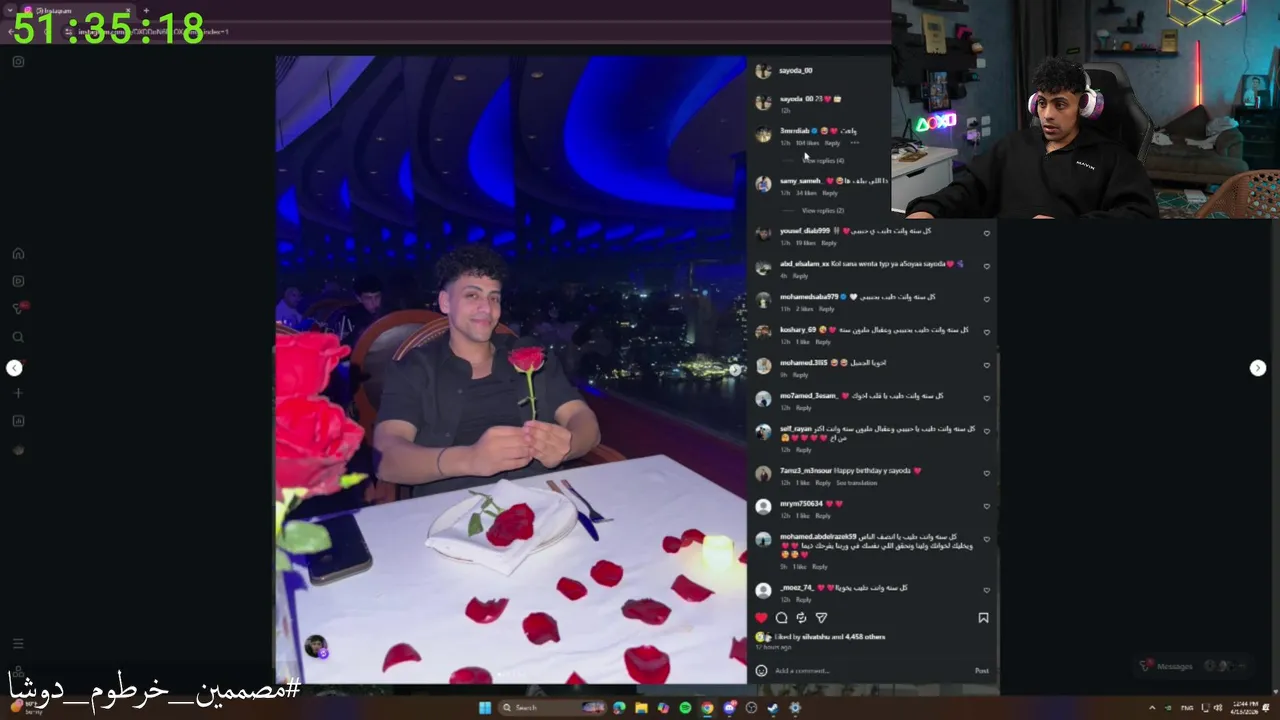This screenshot has width=1280, height=720.
Task: Open more options on 3mrdiab's comment
Action: 854,143
